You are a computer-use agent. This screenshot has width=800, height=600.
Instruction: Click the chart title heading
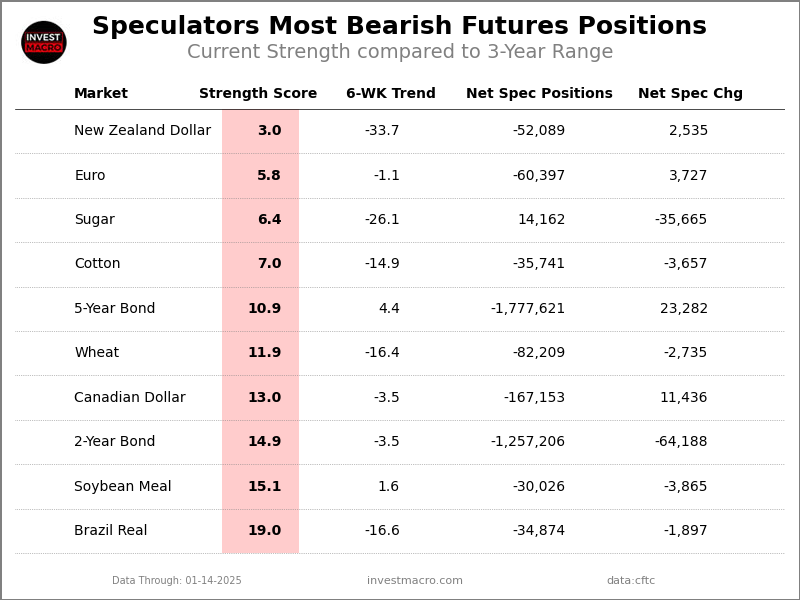pyautogui.click(x=399, y=27)
